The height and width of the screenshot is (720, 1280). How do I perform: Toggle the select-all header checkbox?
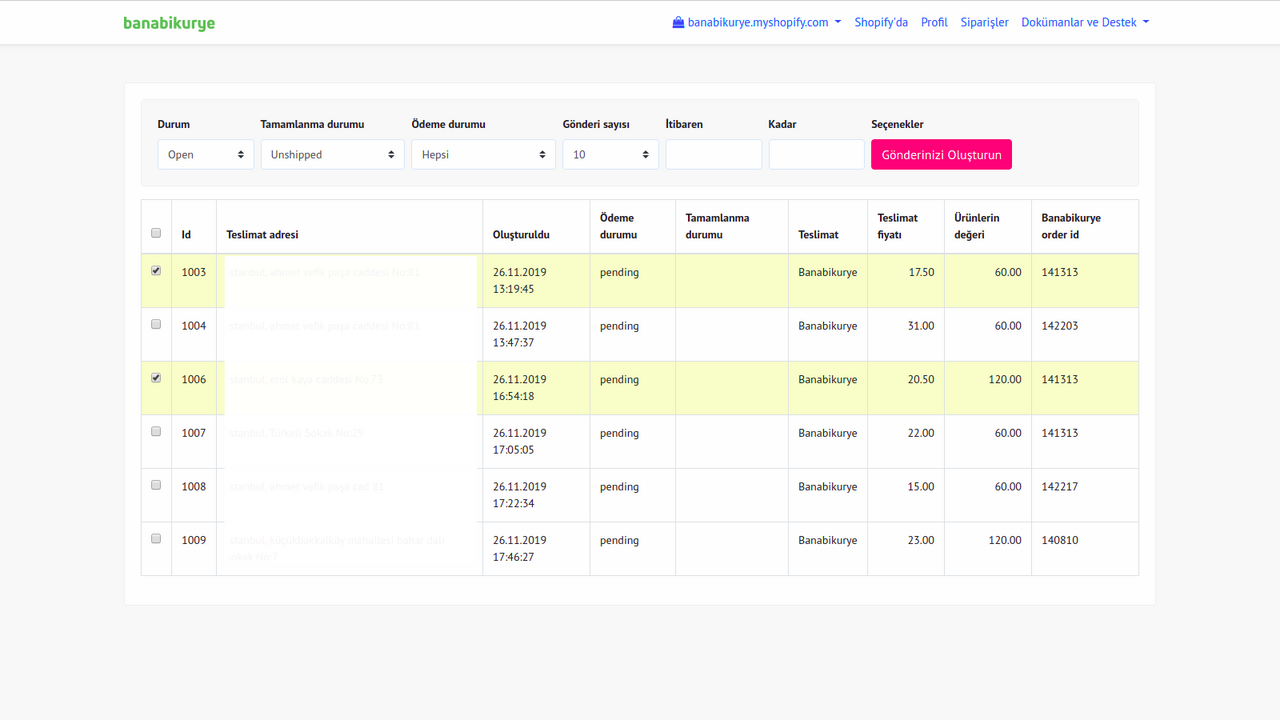pyautogui.click(x=156, y=233)
